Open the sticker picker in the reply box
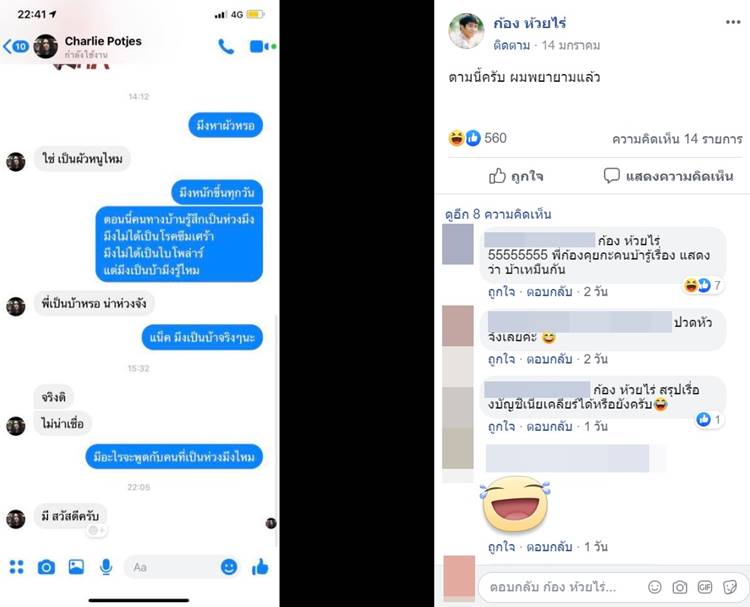This screenshot has height=607, width=750. [x=730, y=587]
